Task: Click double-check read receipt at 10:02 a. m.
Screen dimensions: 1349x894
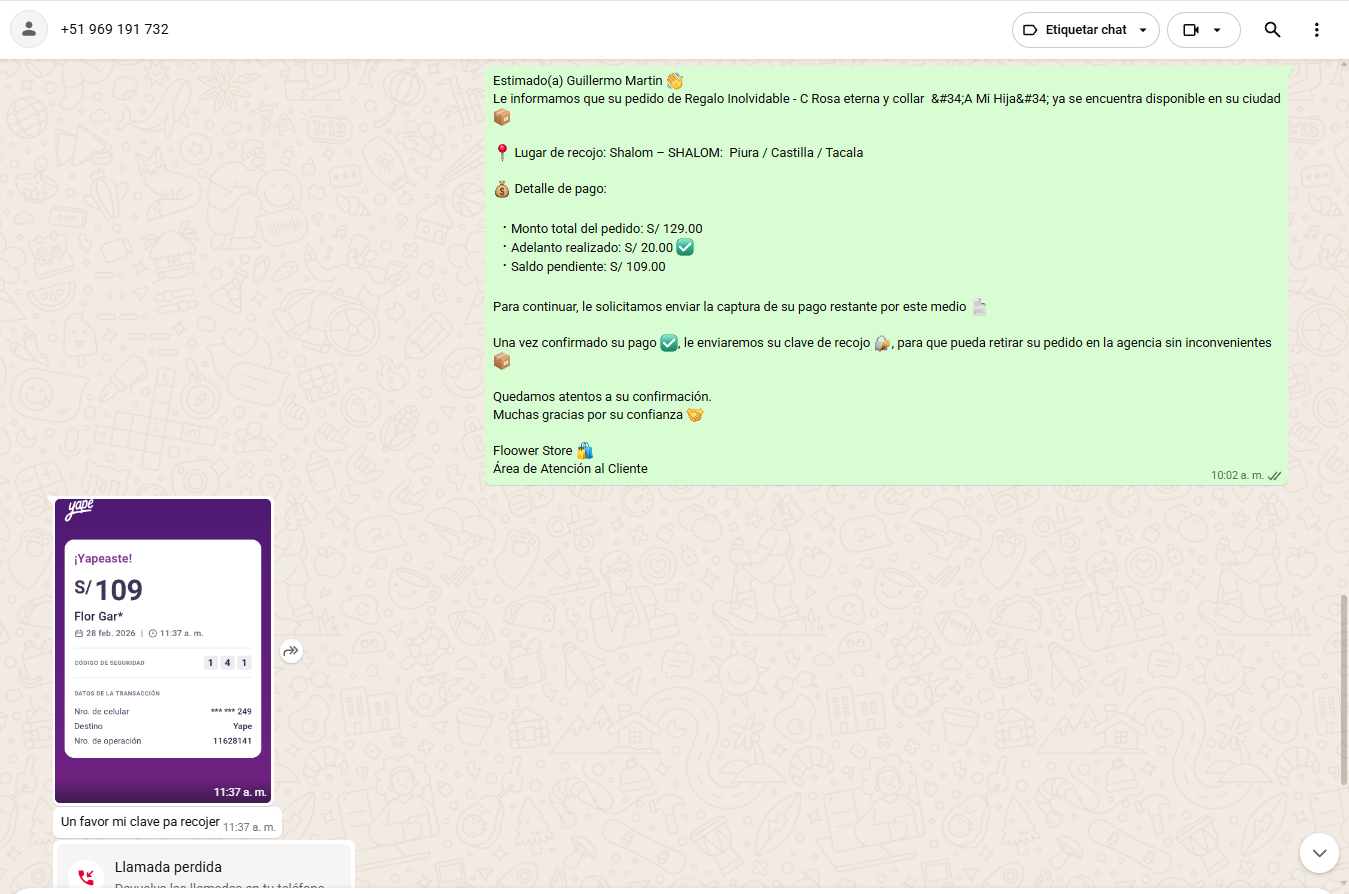Action: pos(1274,476)
